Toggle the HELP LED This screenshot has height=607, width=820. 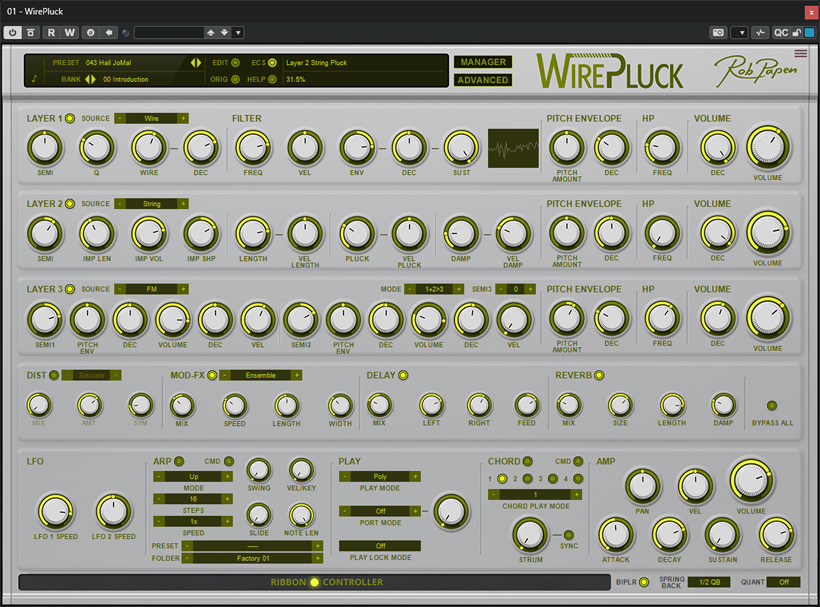pyautogui.click(x=272, y=79)
